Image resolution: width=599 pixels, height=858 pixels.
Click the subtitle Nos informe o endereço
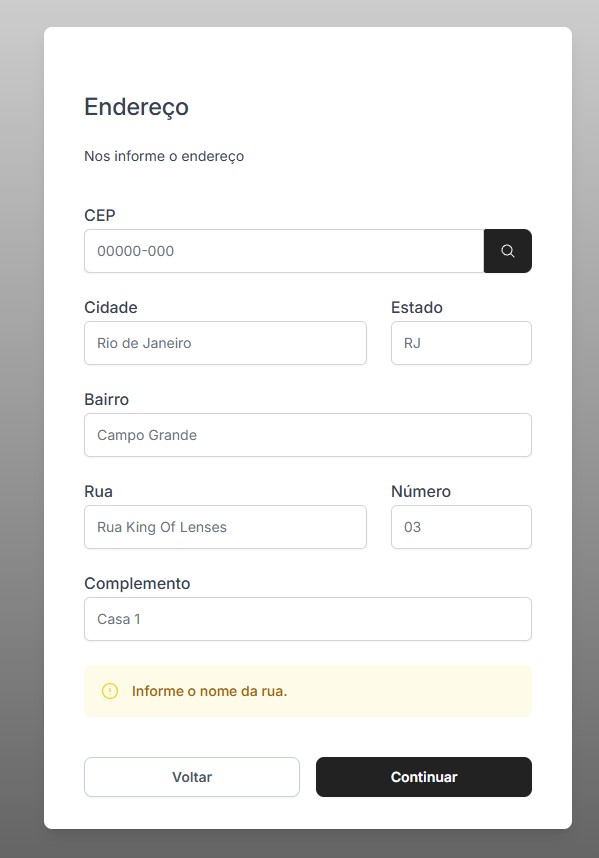pyautogui.click(x=163, y=156)
